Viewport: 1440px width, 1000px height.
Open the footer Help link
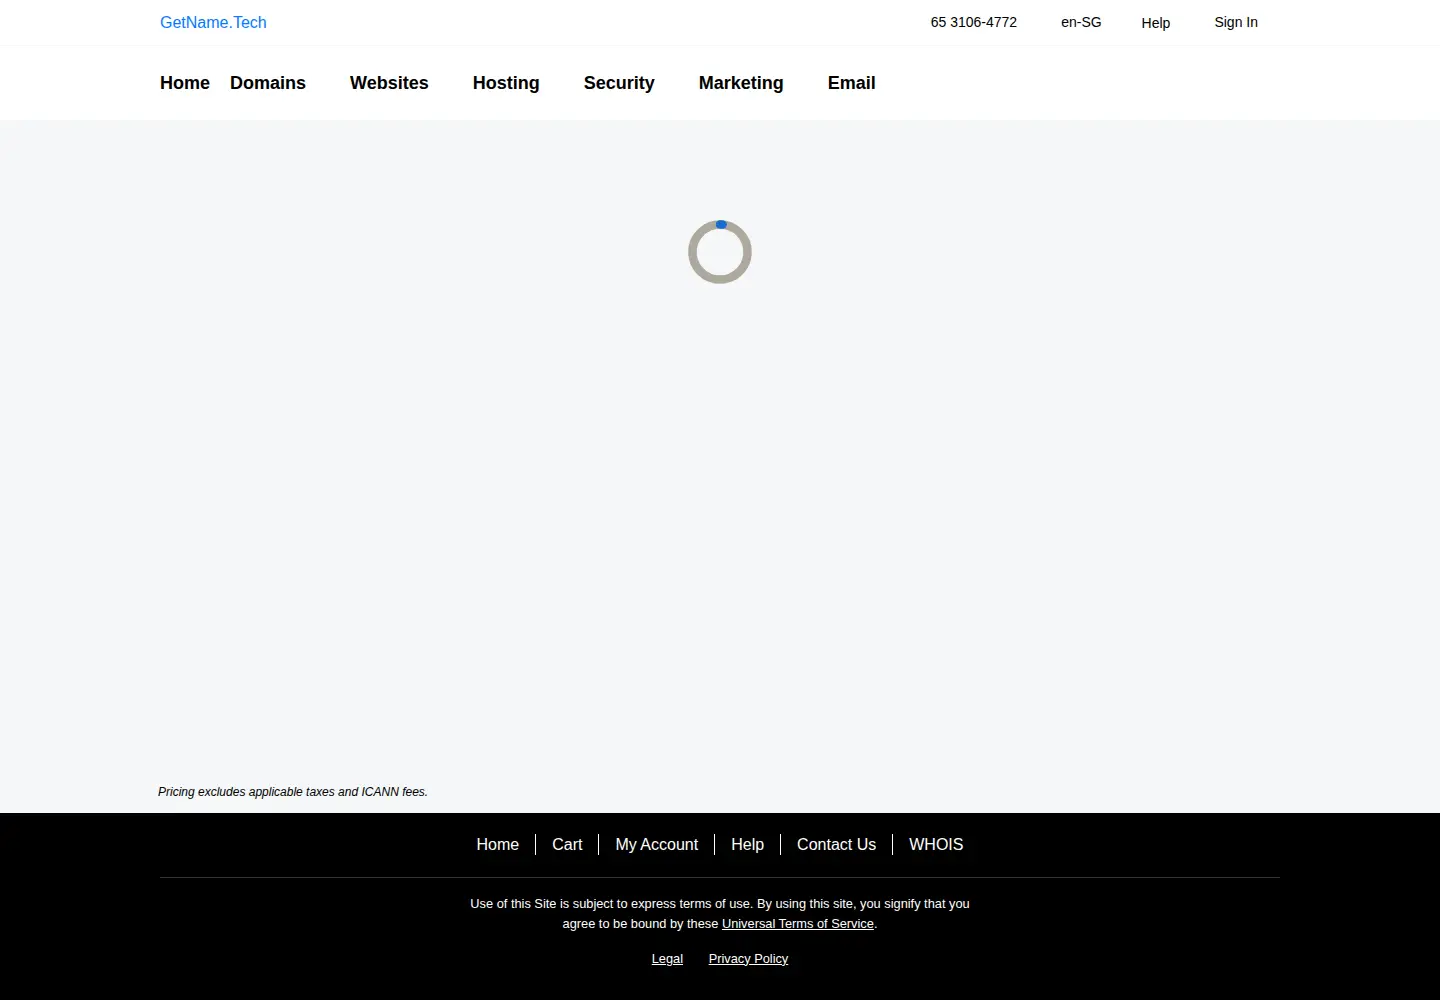[x=747, y=845]
